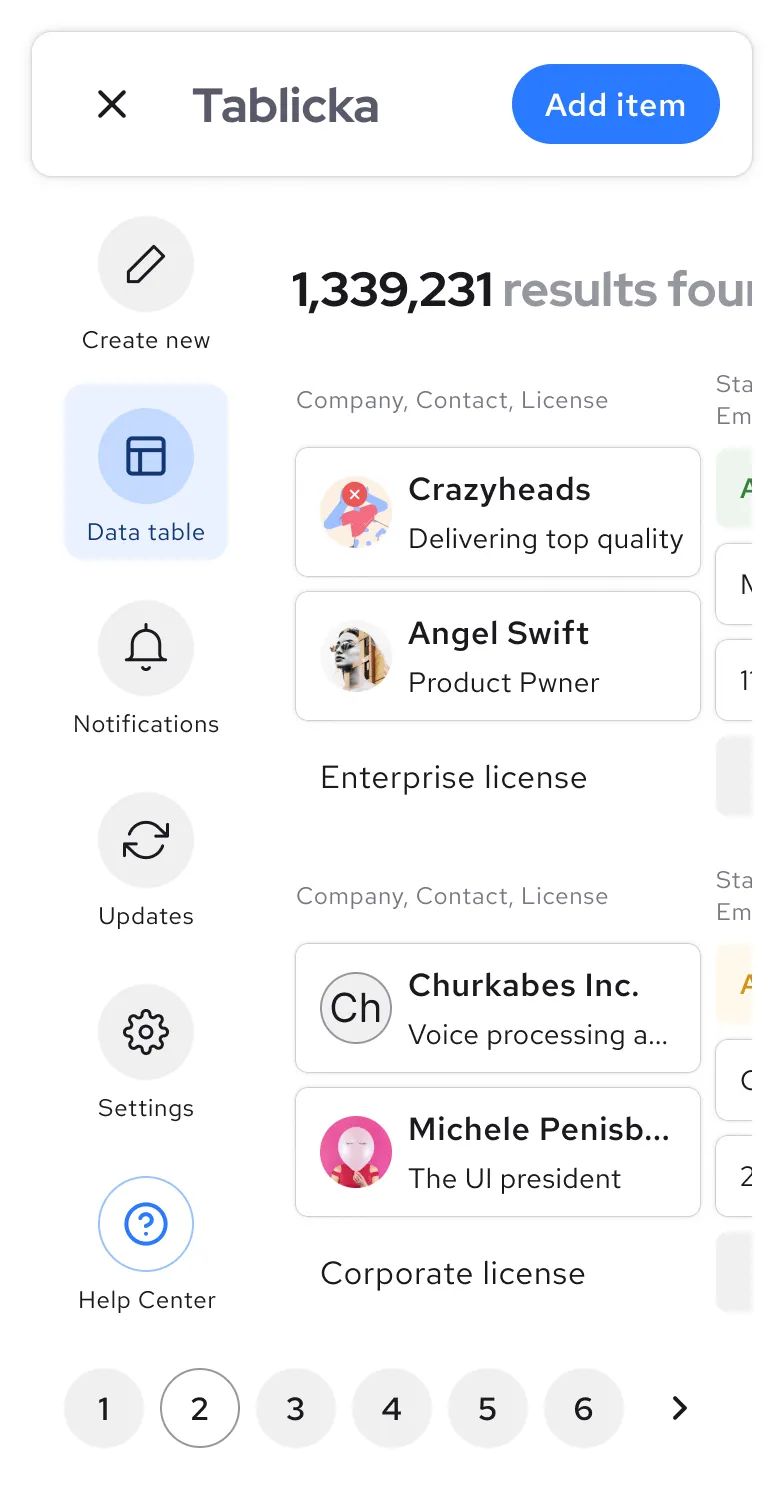Select page 3 in pagination
This screenshot has height=1504, width=784.
tap(296, 1408)
